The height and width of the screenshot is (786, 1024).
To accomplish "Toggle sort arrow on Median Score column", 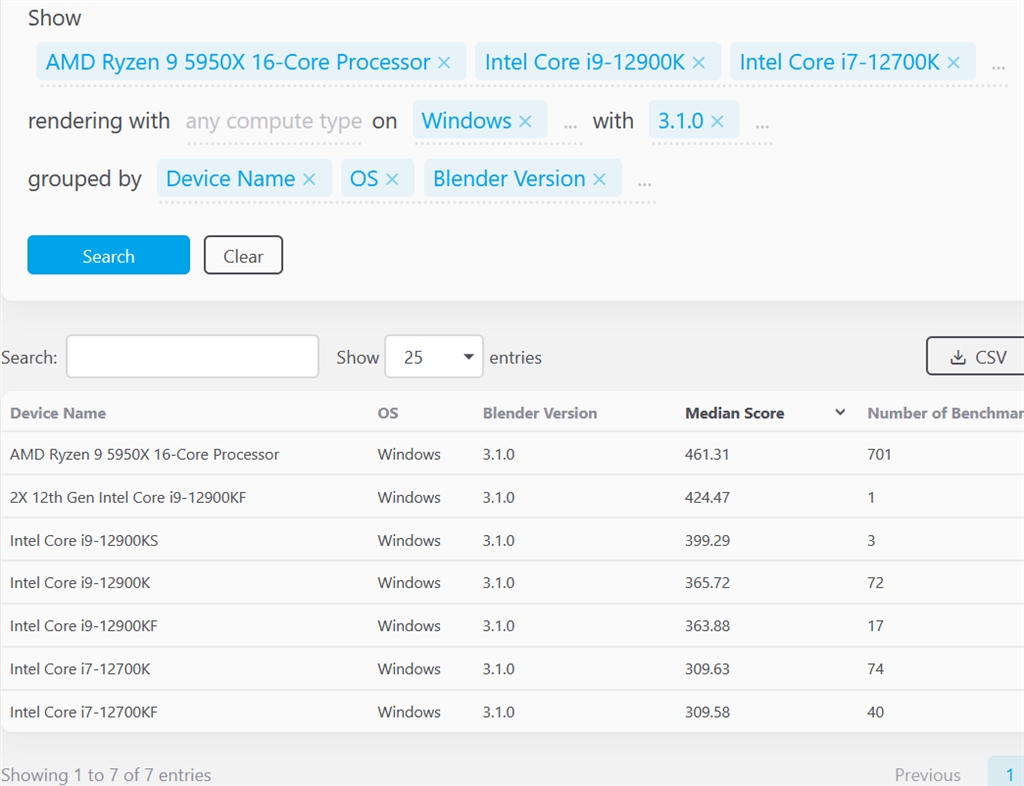I will (x=840, y=413).
